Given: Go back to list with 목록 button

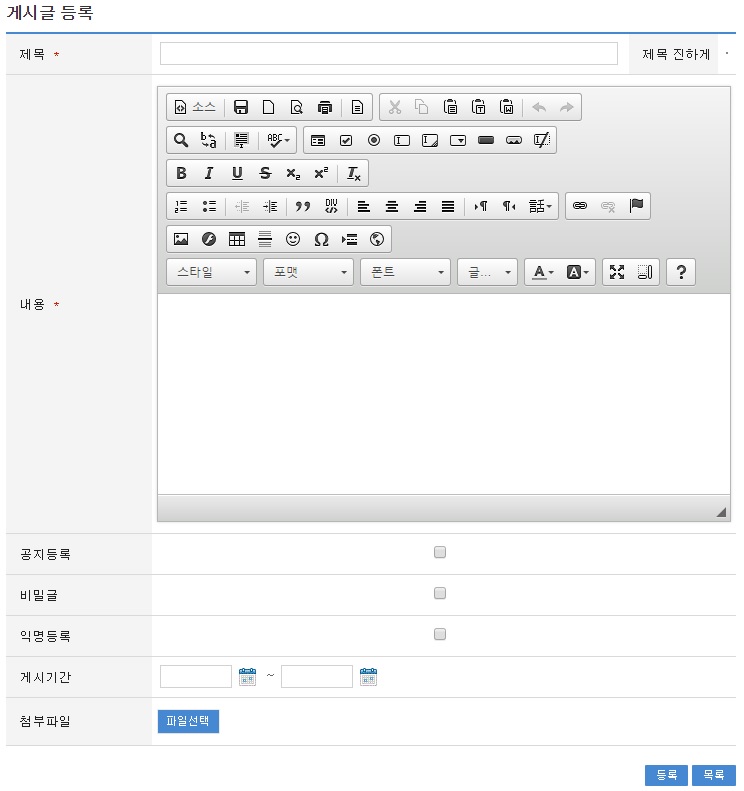Looking at the screenshot, I should click(x=713, y=775).
